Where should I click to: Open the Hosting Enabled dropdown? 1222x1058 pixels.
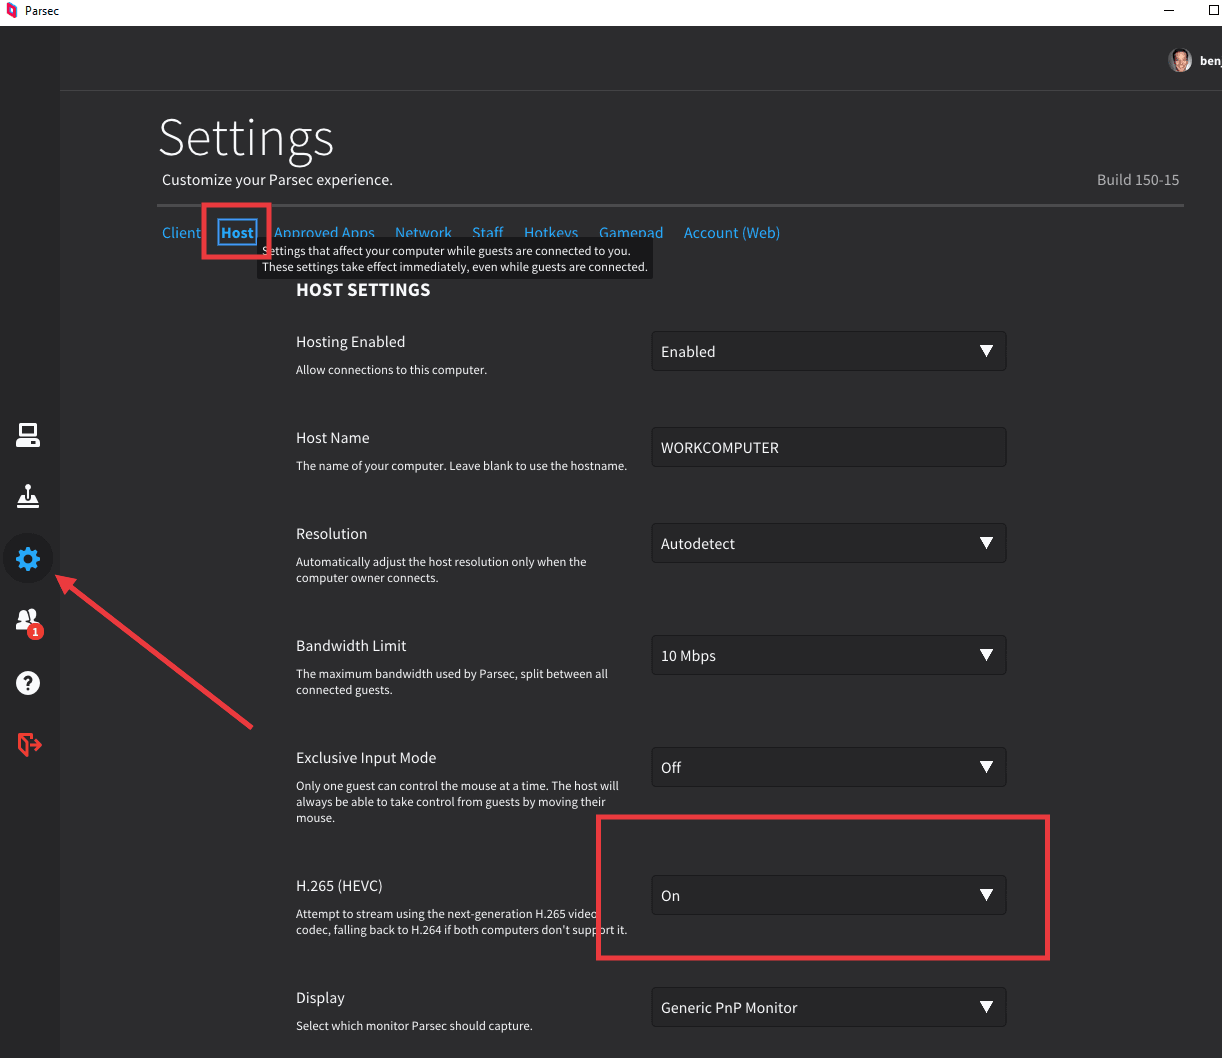828,352
